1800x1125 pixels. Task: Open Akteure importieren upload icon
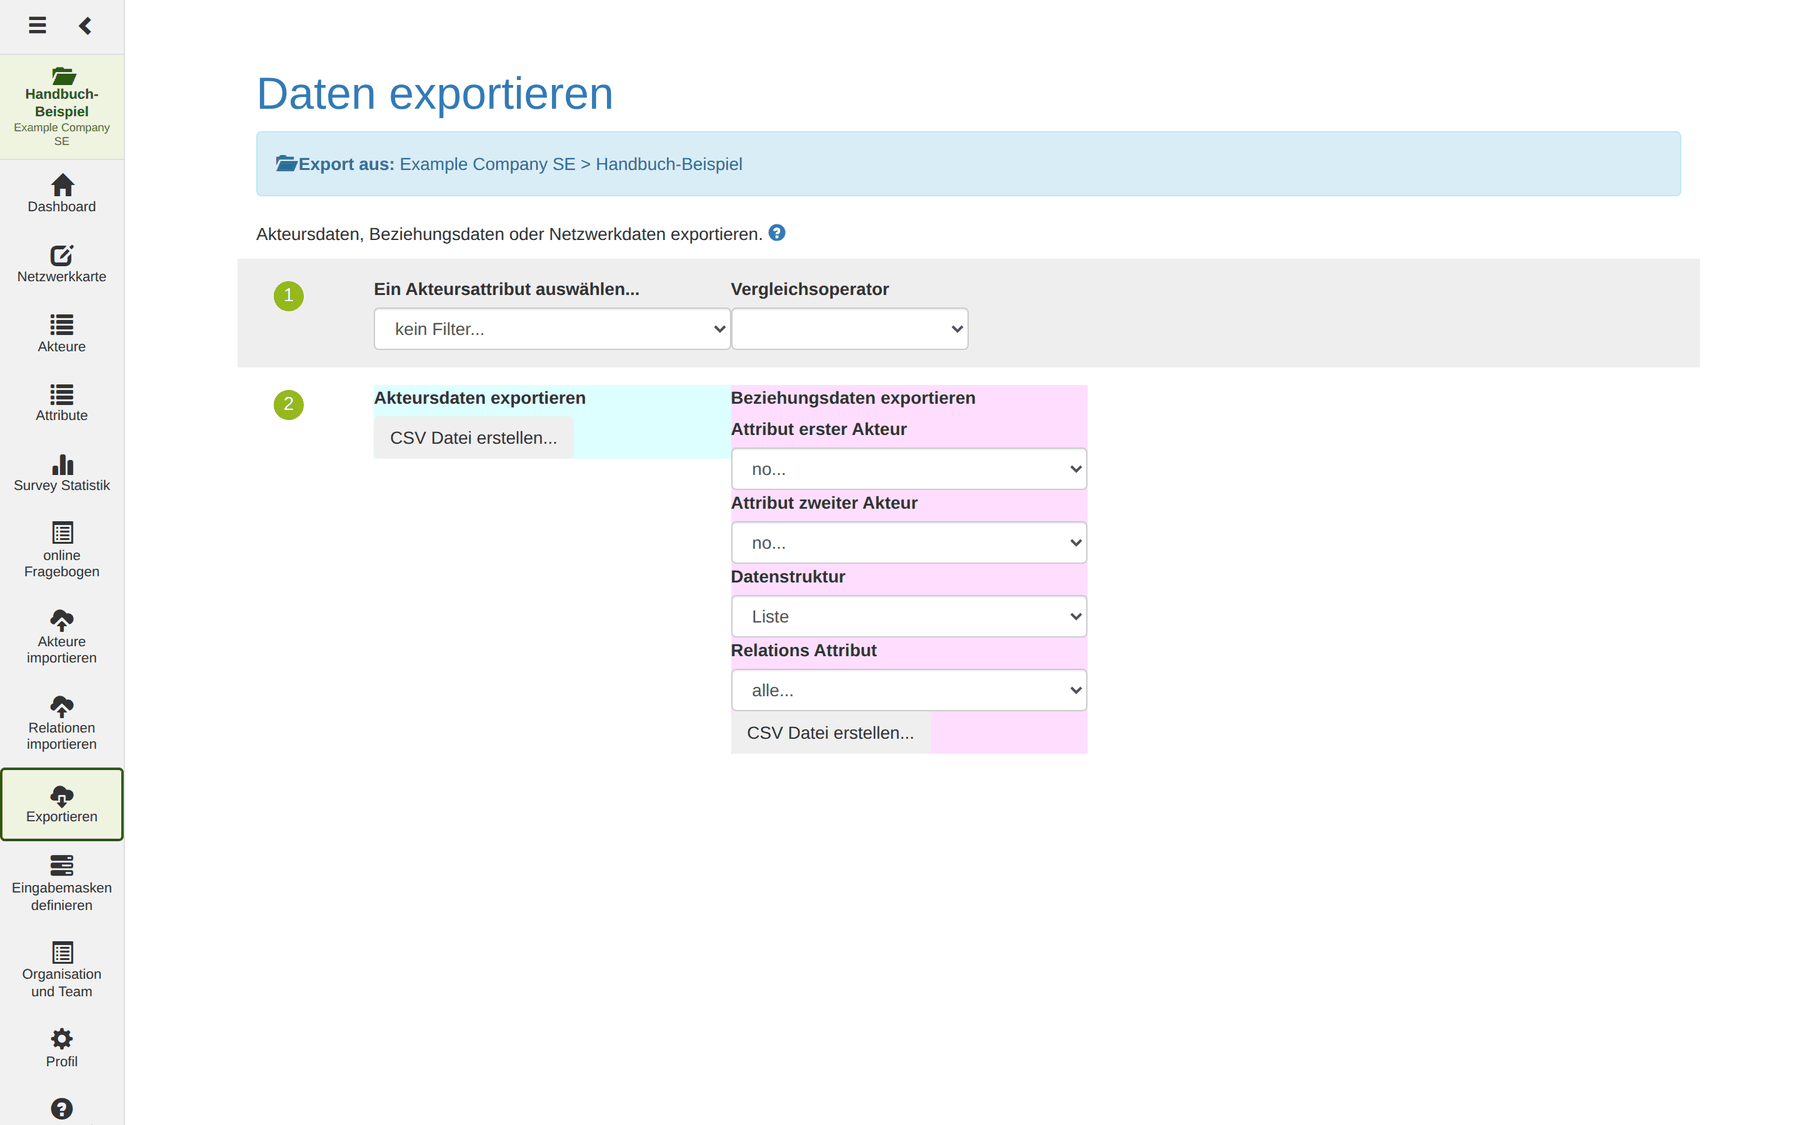(x=62, y=620)
